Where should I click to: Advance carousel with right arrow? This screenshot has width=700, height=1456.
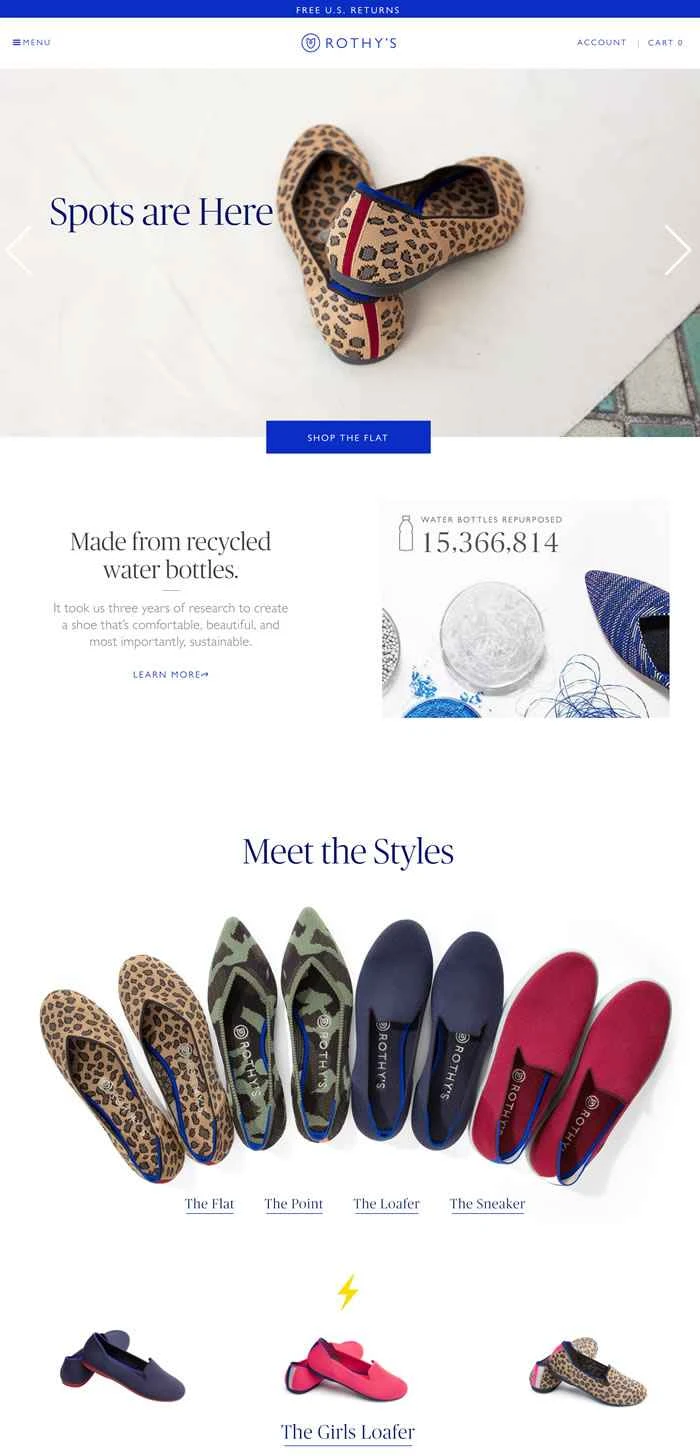coord(678,250)
